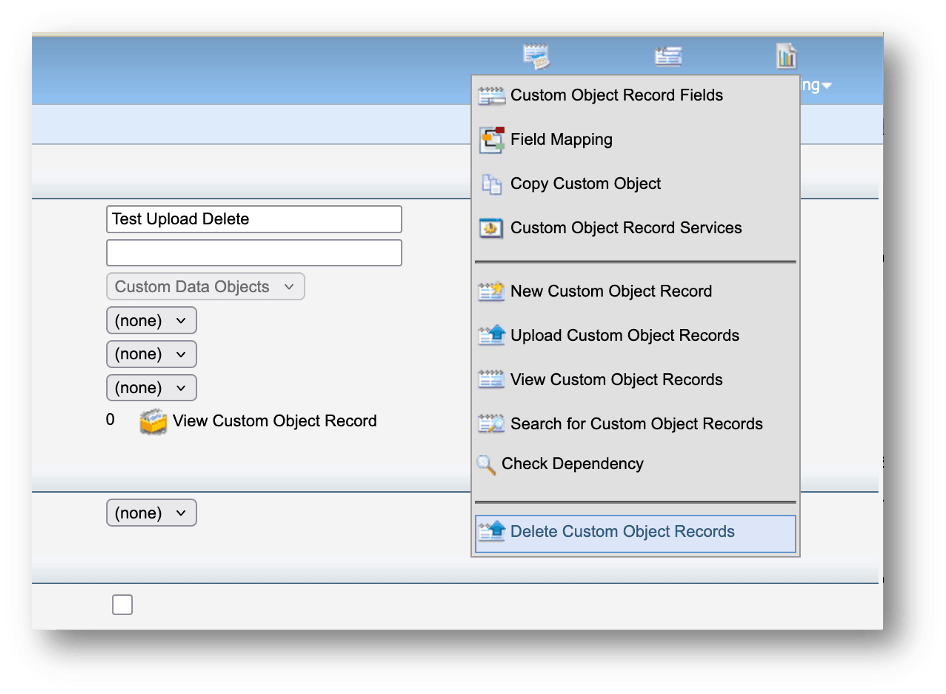Click the Copy Custom Object icon
946x694 pixels.
492,184
